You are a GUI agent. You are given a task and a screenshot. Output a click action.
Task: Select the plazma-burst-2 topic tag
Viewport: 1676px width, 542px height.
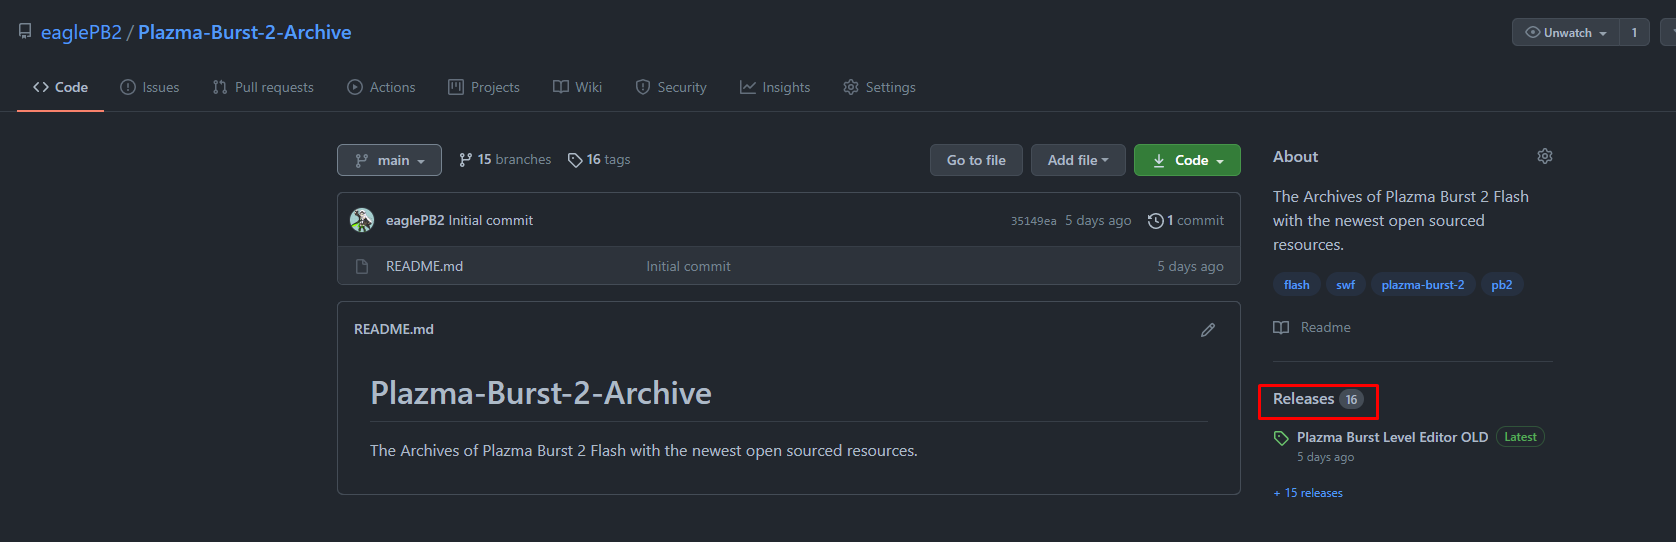point(1423,285)
